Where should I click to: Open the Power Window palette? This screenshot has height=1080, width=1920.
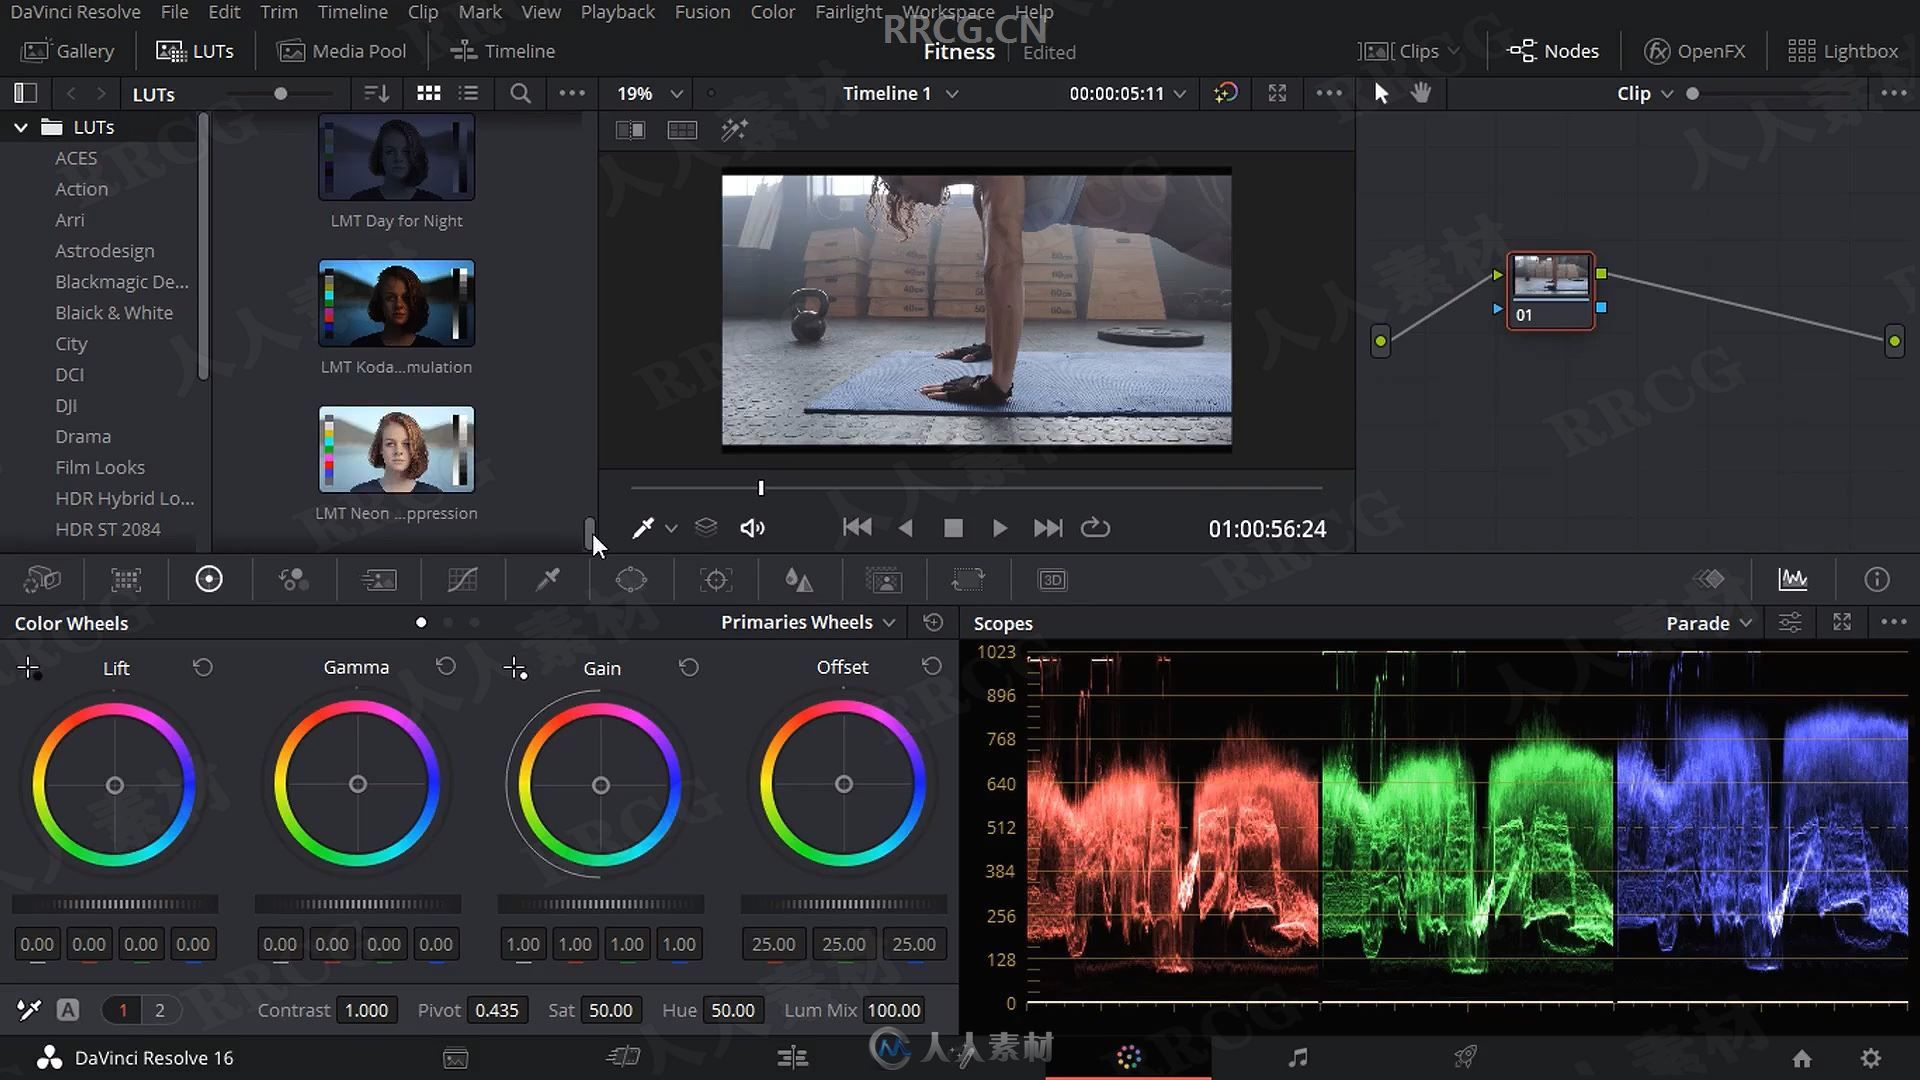coord(631,580)
